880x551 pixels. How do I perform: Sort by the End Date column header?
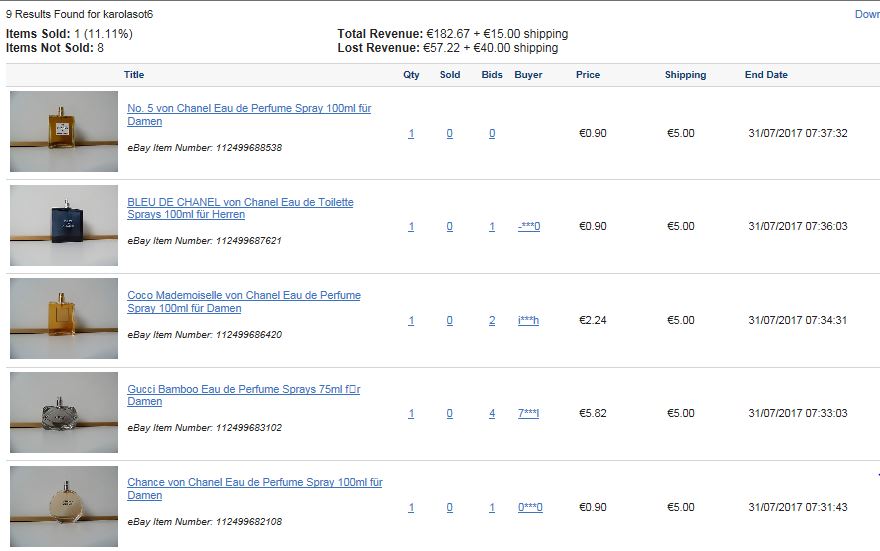(767, 75)
